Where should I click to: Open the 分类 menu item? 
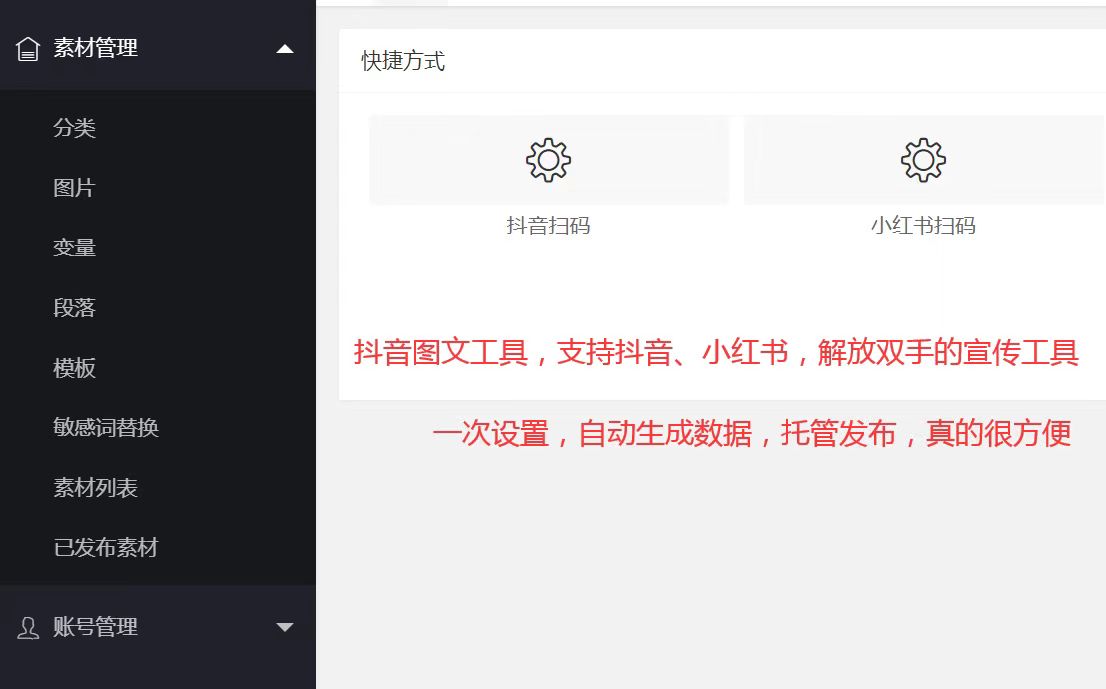coord(74,128)
